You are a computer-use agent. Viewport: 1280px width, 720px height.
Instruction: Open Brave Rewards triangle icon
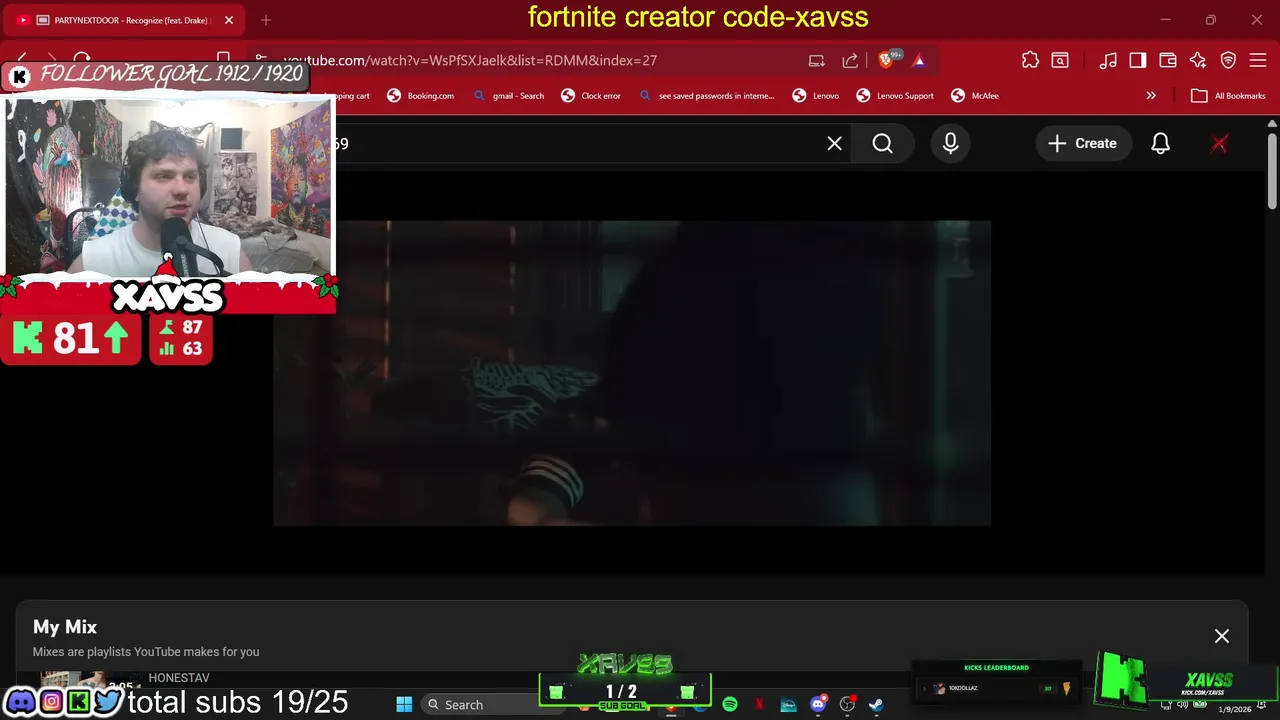point(919,61)
